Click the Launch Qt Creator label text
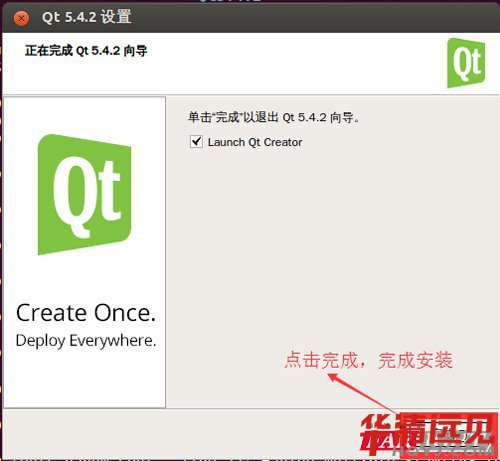This screenshot has width=500, height=461. pyautogui.click(x=255, y=142)
